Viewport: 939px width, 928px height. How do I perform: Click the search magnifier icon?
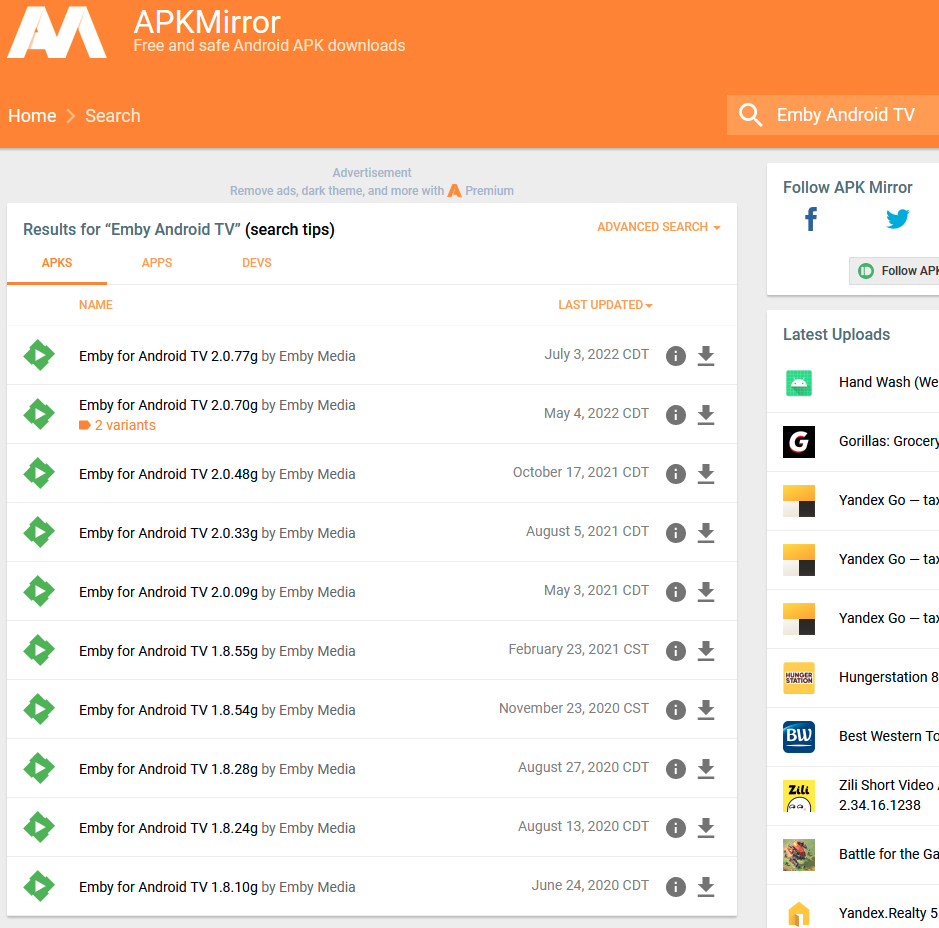click(750, 115)
